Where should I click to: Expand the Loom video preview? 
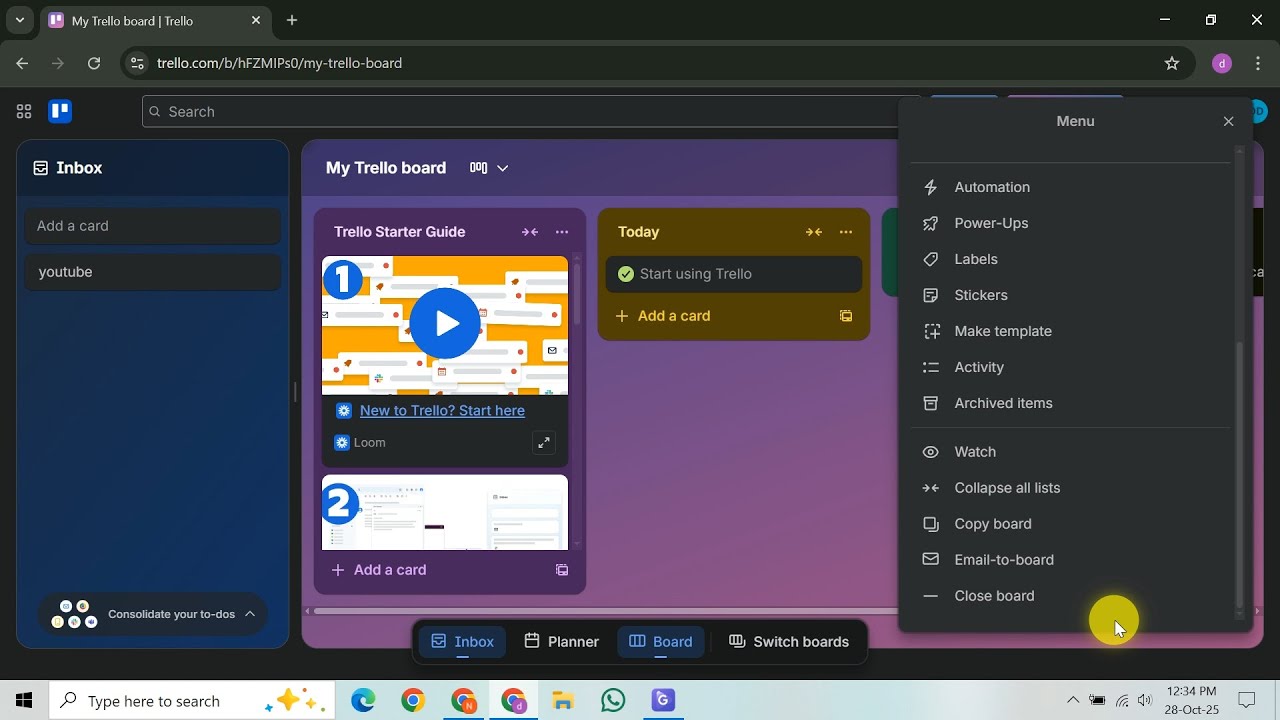543,443
